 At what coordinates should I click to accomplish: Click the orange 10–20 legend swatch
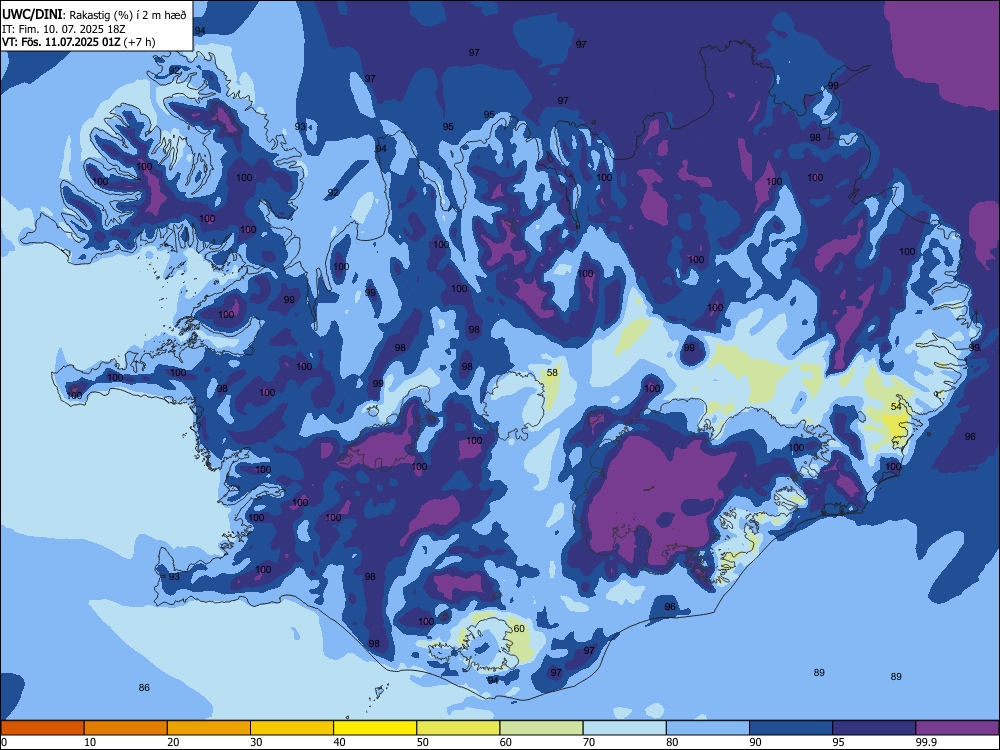tap(126, 728)
